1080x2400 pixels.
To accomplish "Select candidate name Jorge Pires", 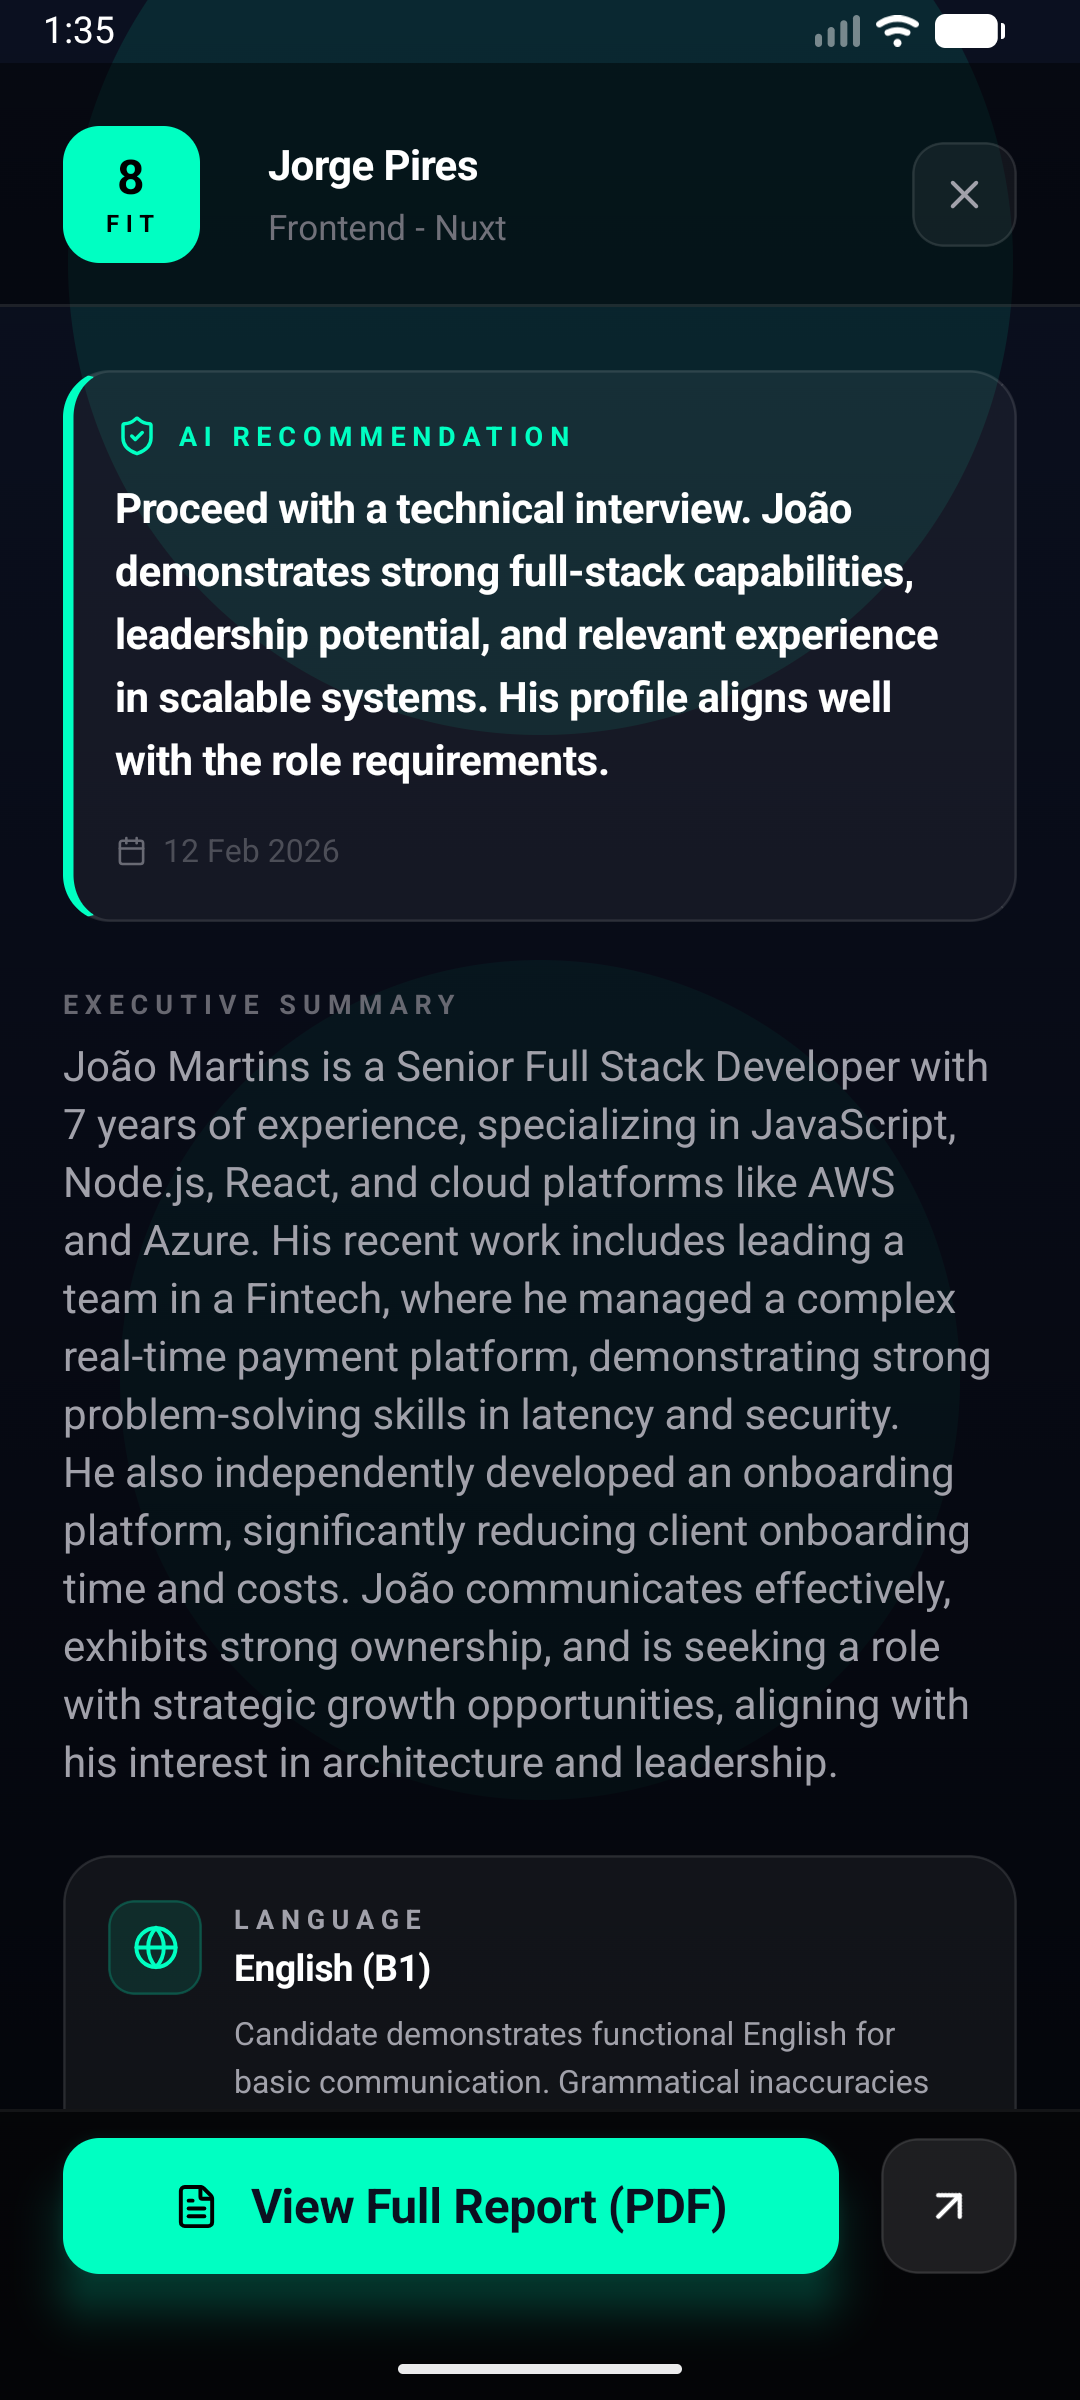I will (x=373, y=166).
